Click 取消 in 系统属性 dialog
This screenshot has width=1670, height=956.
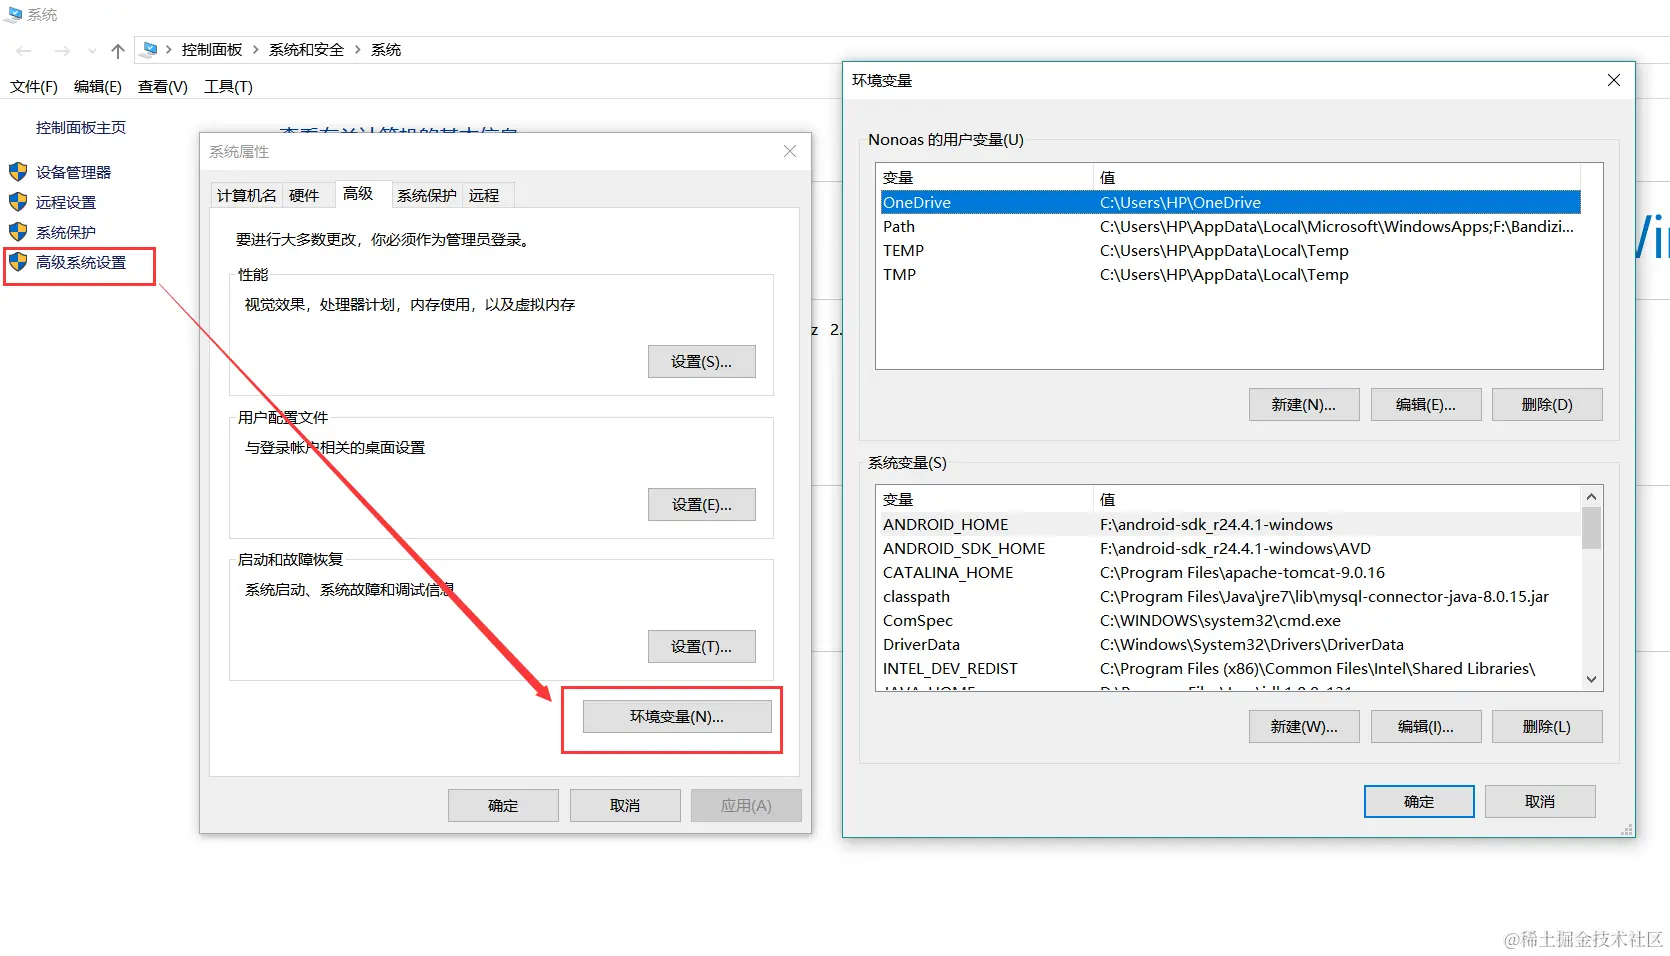(x=625, y=805)
